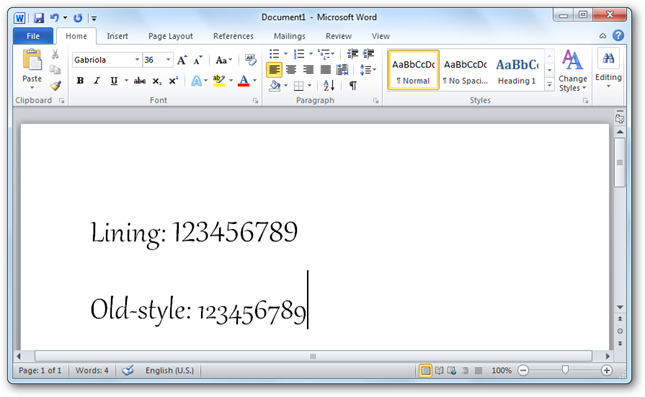Apply subscript formatting
645x397 pixels.
click(x=157, y=81)
